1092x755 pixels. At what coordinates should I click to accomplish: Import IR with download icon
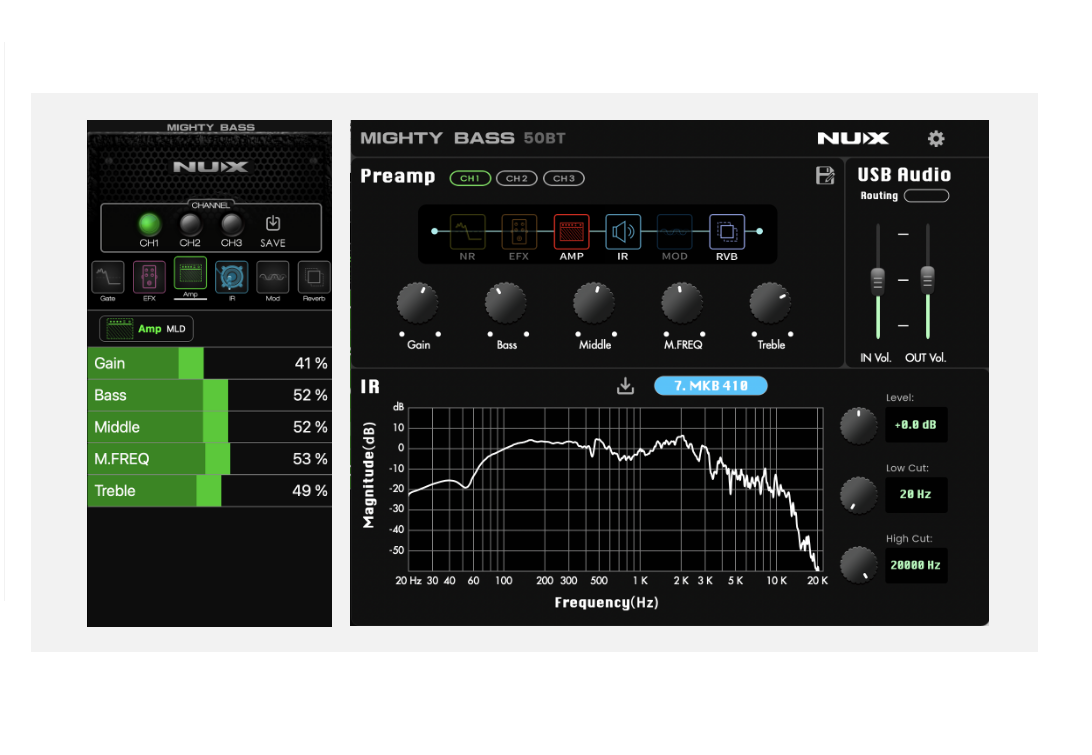[x=625, y=386]
